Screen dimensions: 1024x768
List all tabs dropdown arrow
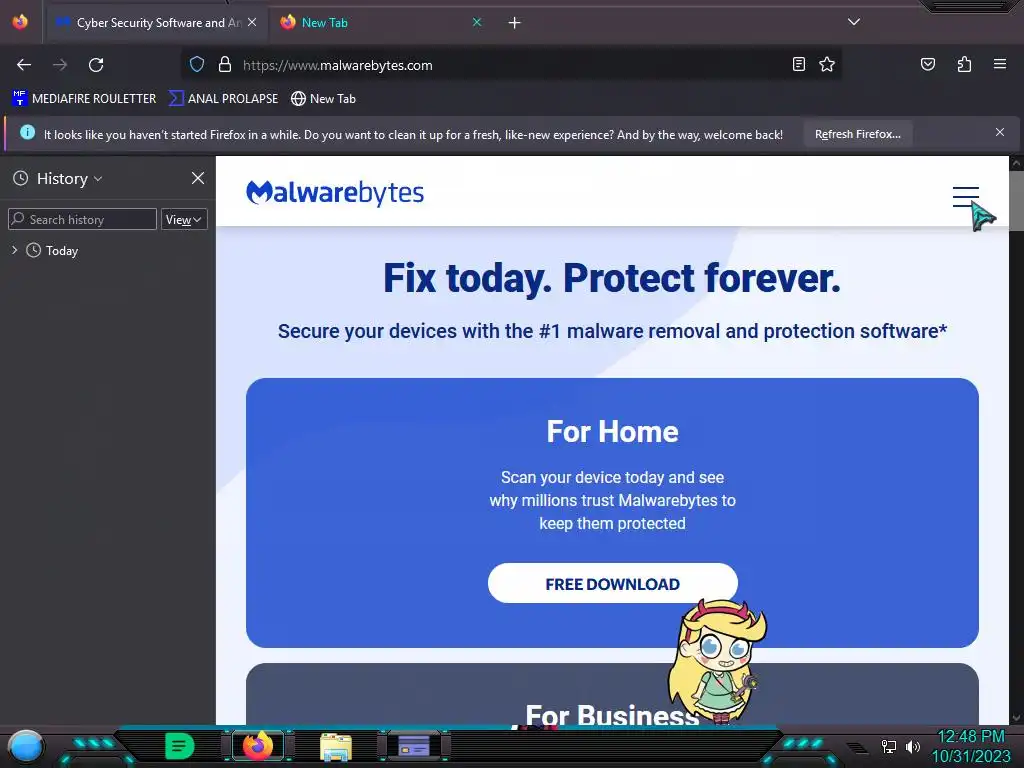tap(854, 22)
